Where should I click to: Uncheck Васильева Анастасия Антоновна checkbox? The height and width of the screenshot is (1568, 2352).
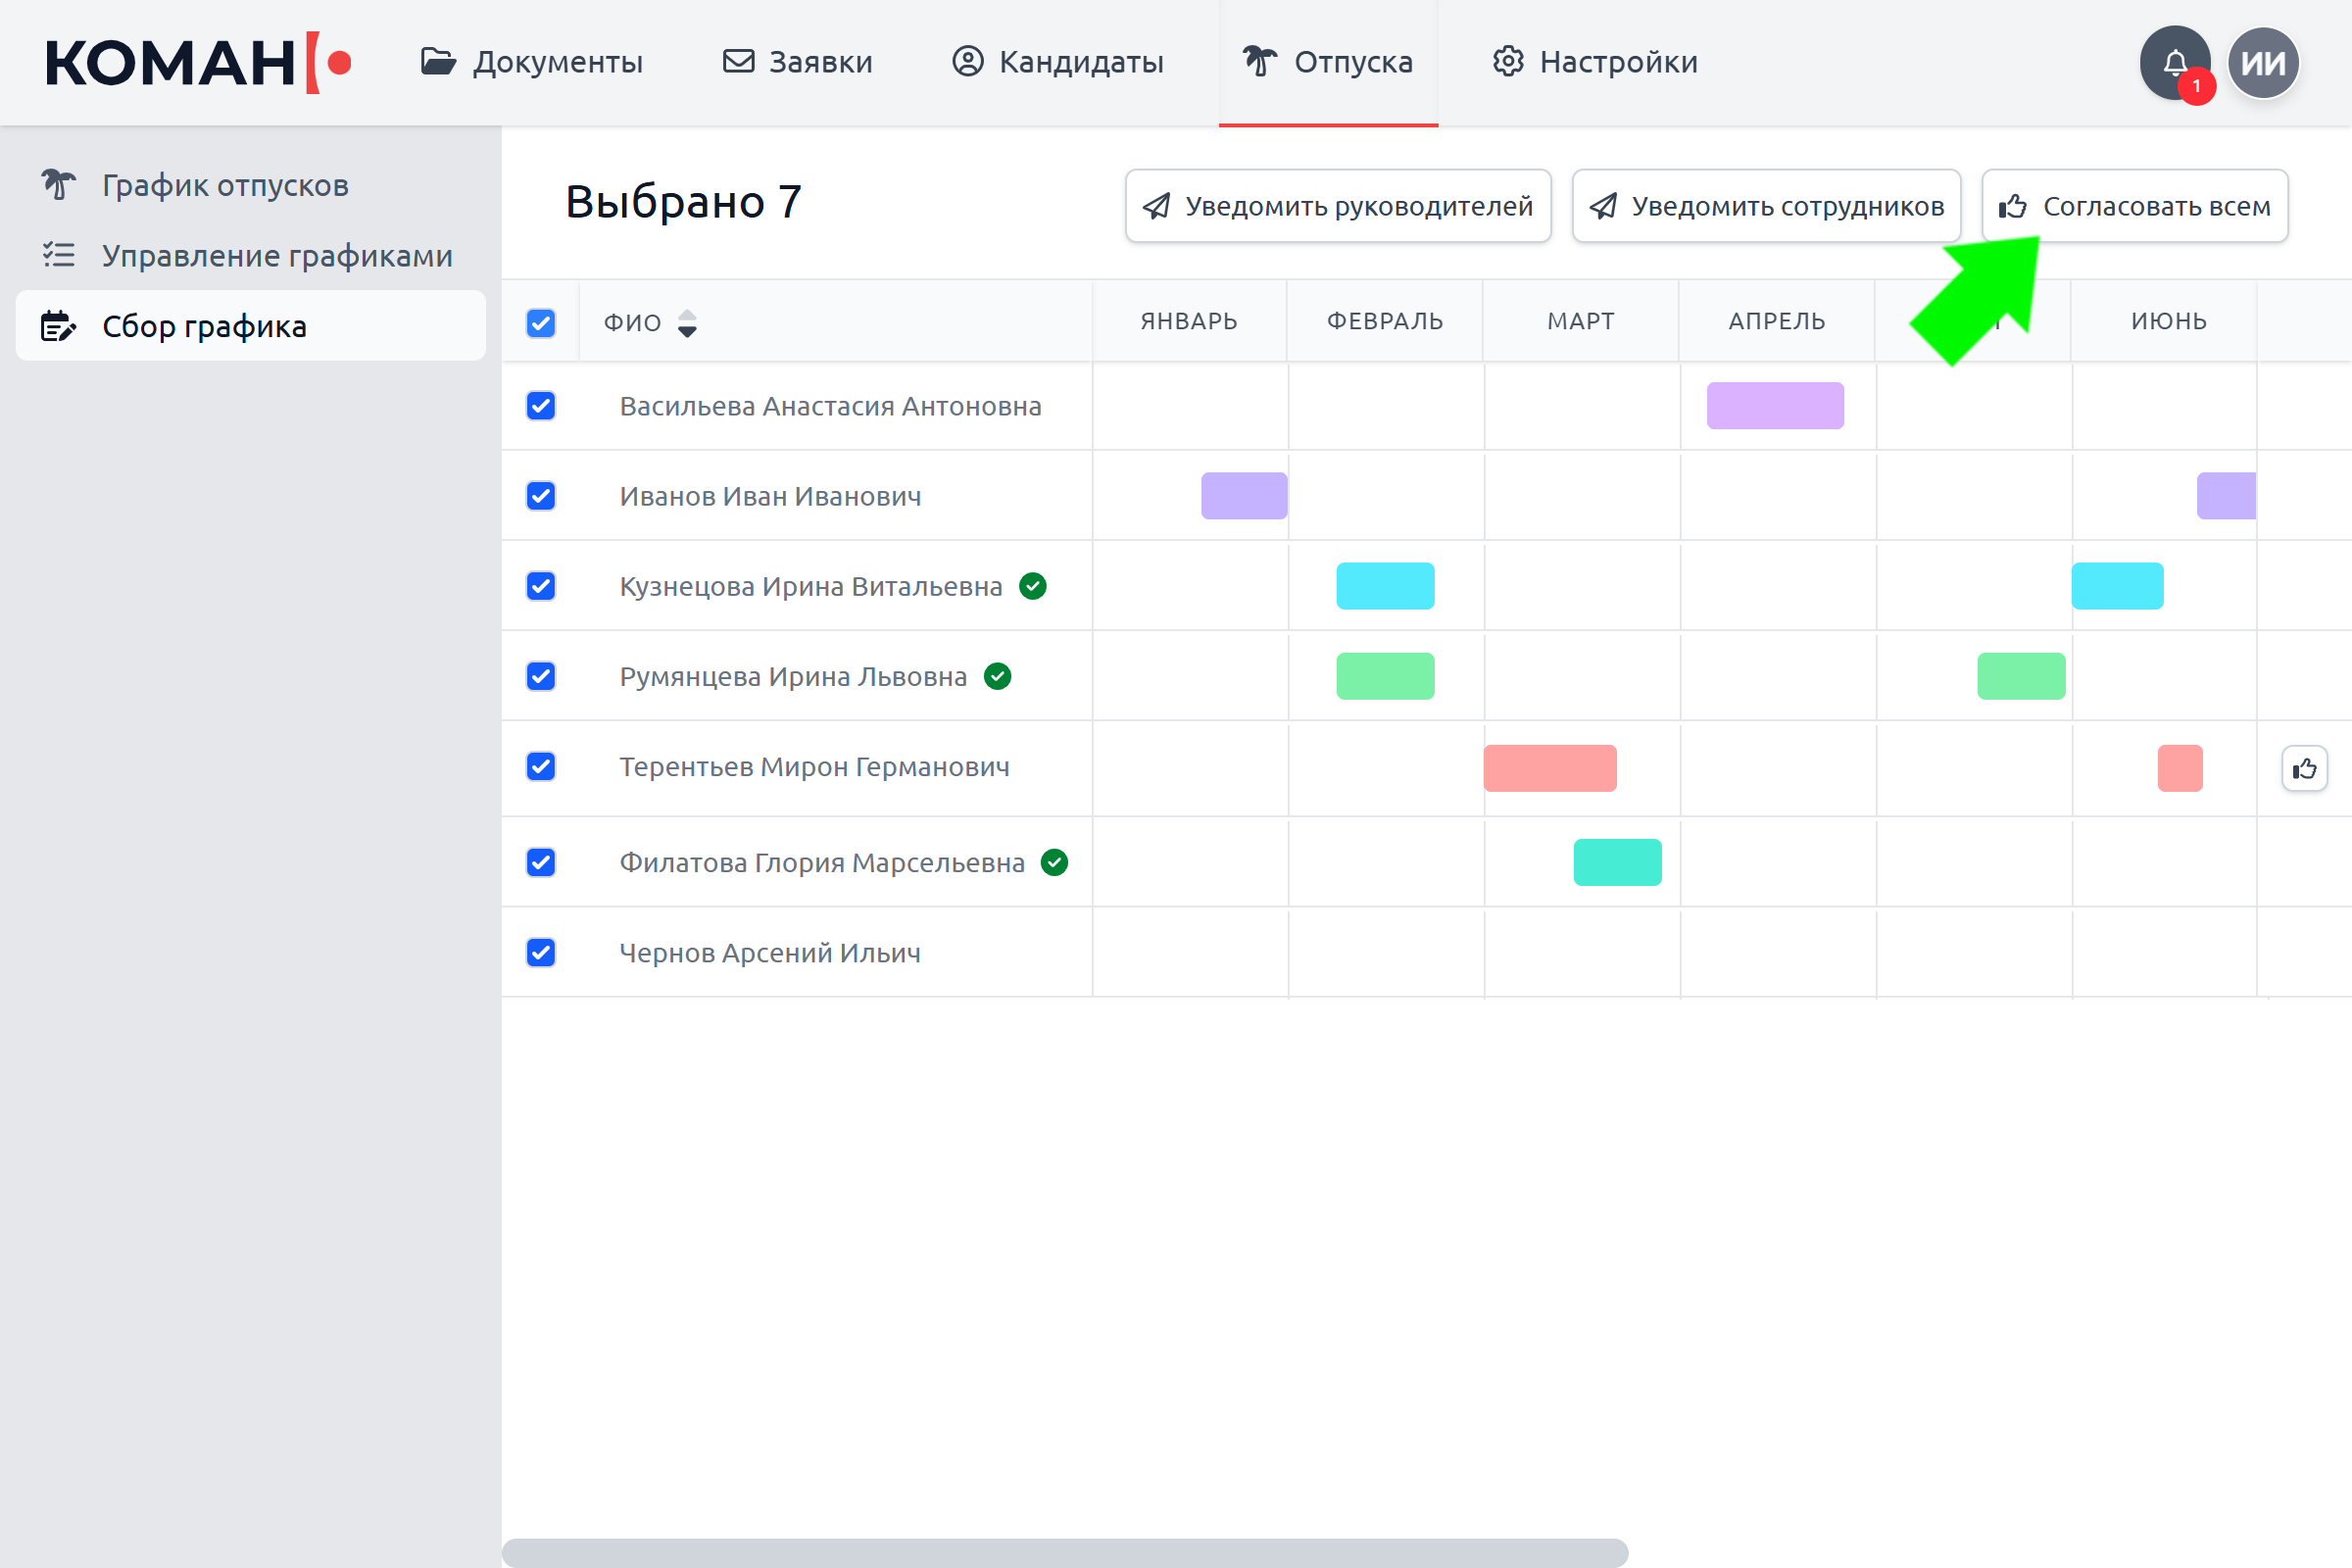click(541, 406)
